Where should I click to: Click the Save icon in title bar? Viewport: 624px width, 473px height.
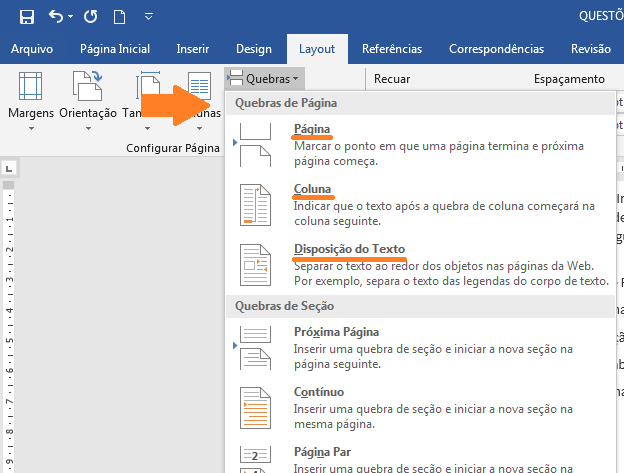tap(27, 17)
